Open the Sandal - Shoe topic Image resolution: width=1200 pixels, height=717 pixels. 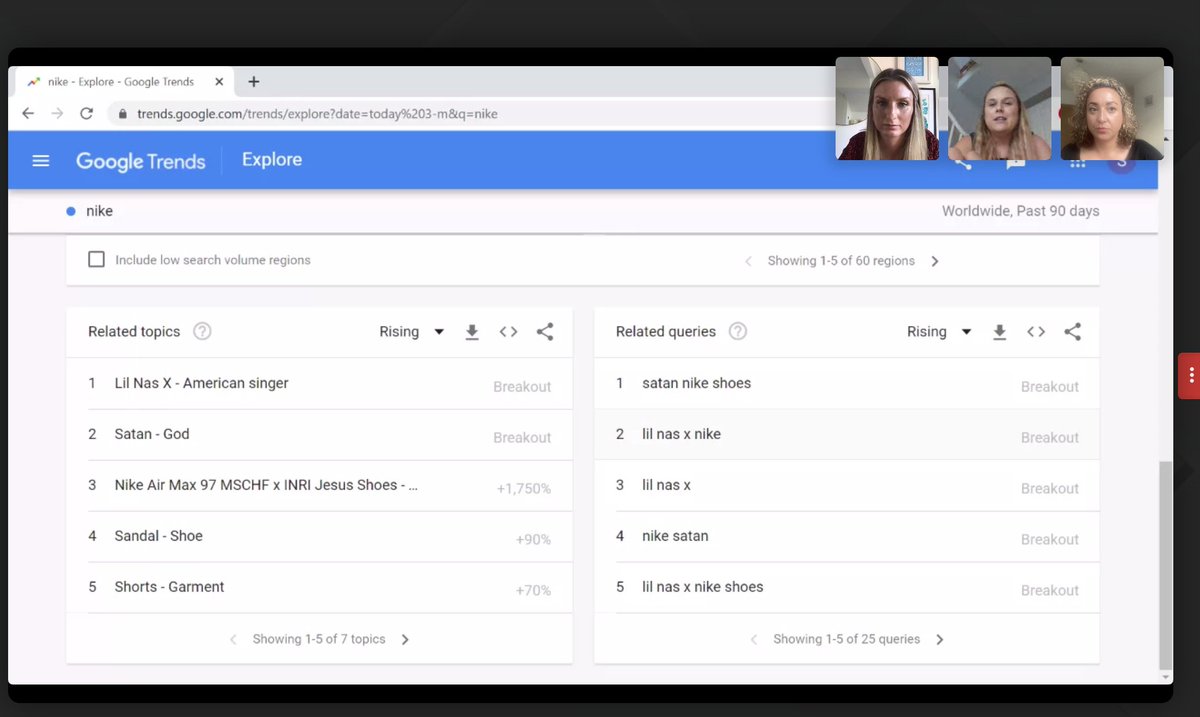point(158,536)
